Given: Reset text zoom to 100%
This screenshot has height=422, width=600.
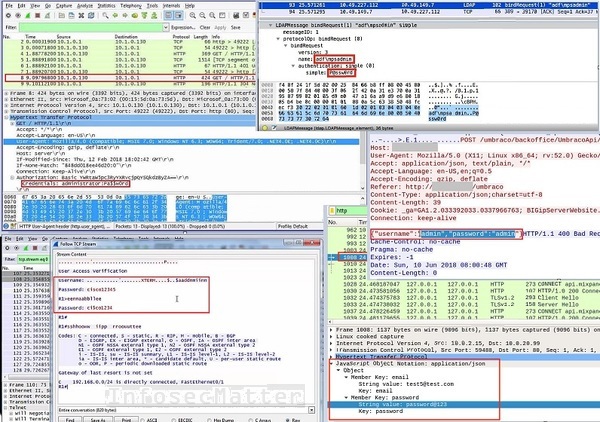Looking at the screenshot, I should (x=212, y=15).
